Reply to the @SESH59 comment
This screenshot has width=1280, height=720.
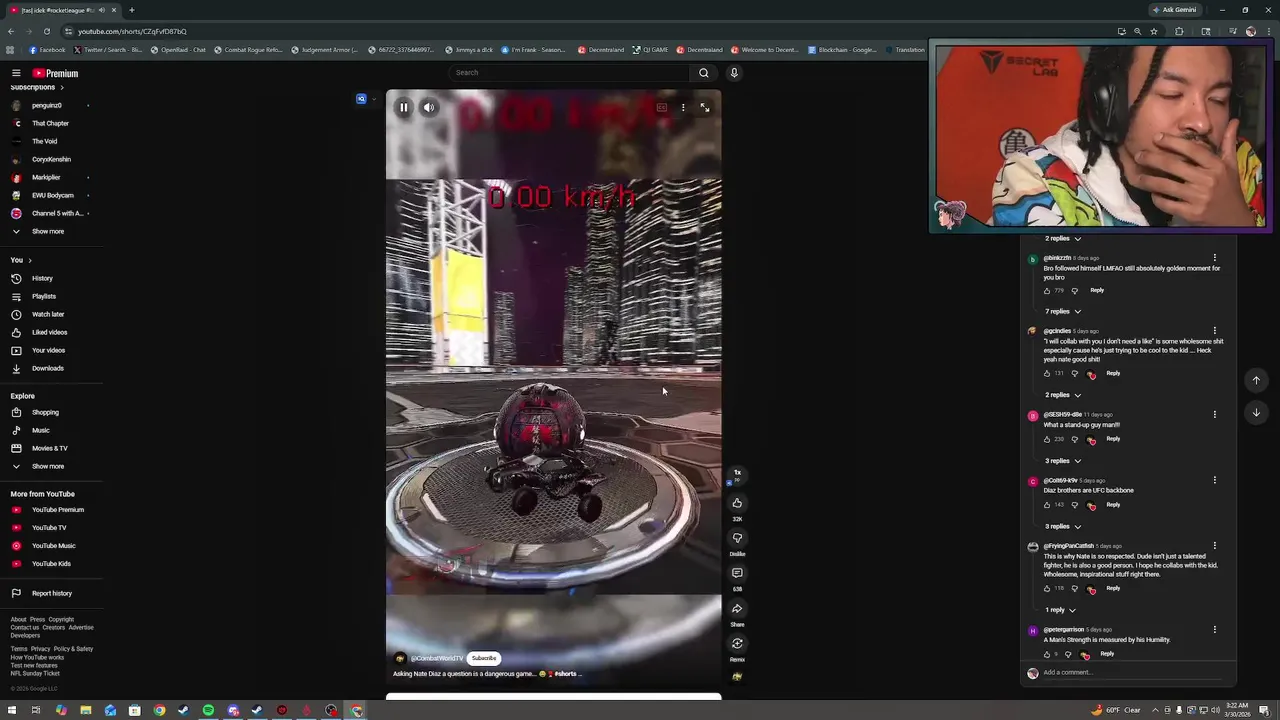point(1113,439)
